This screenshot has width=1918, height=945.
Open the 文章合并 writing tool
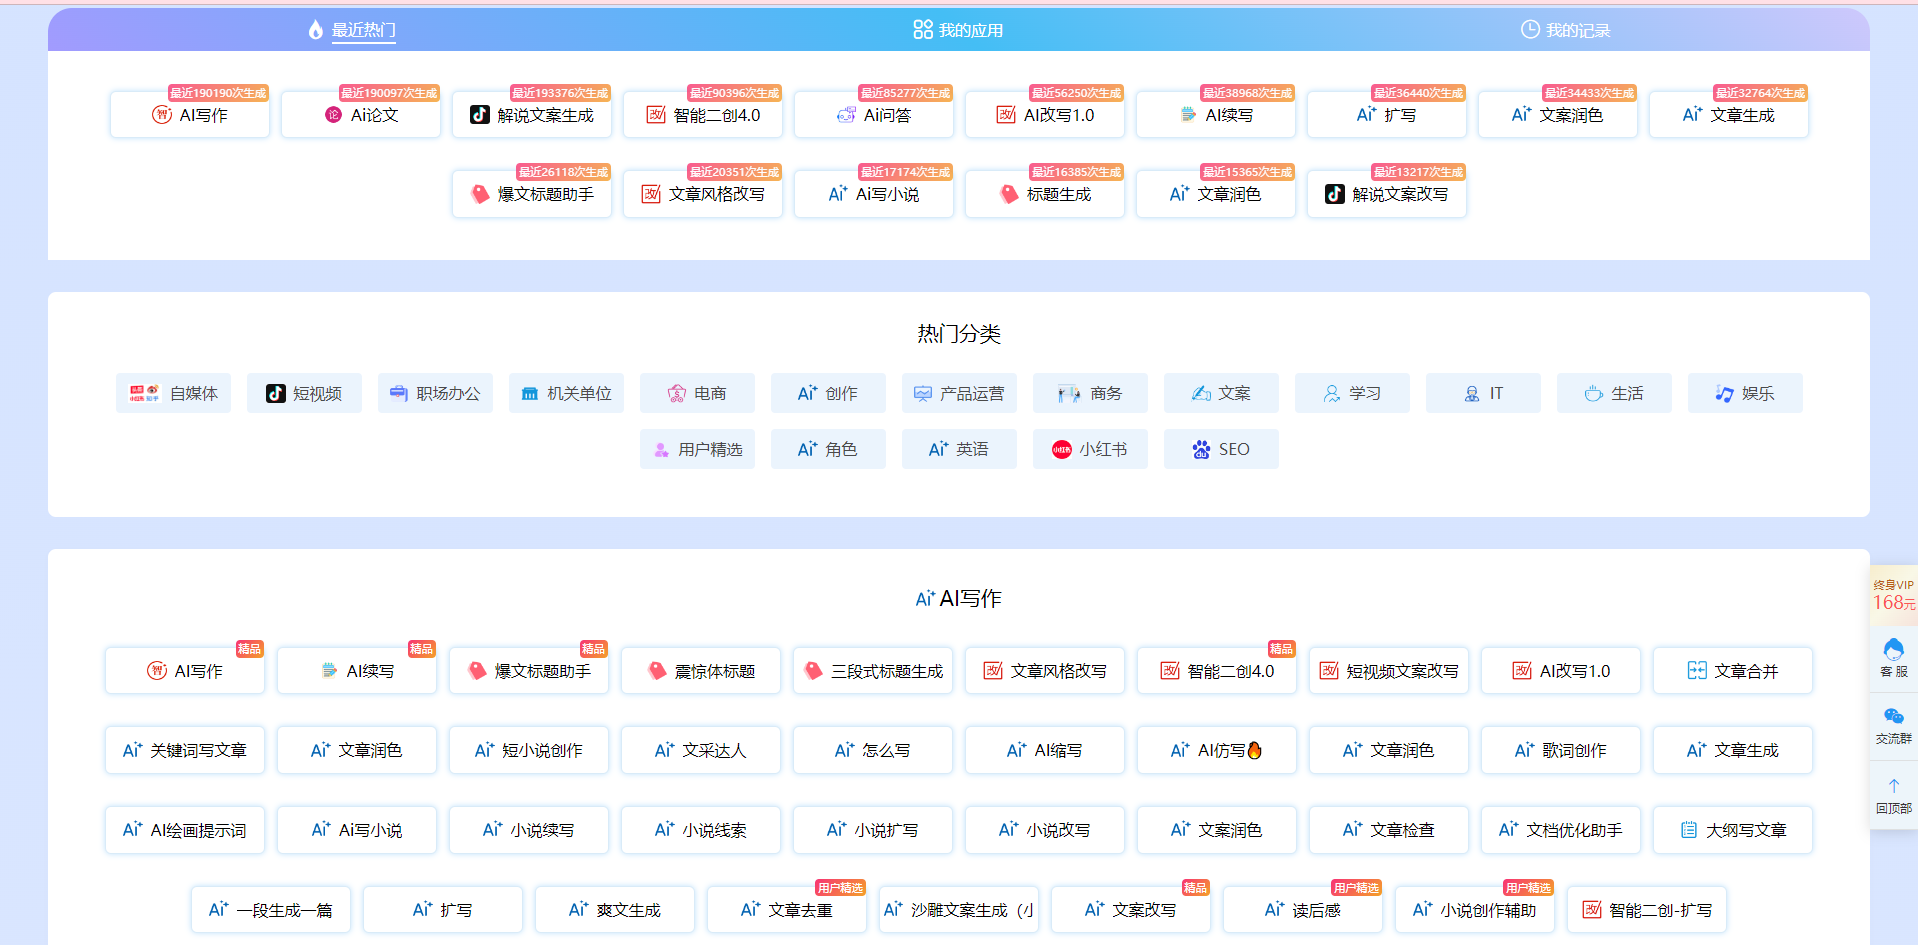[x=1732, y=671]
